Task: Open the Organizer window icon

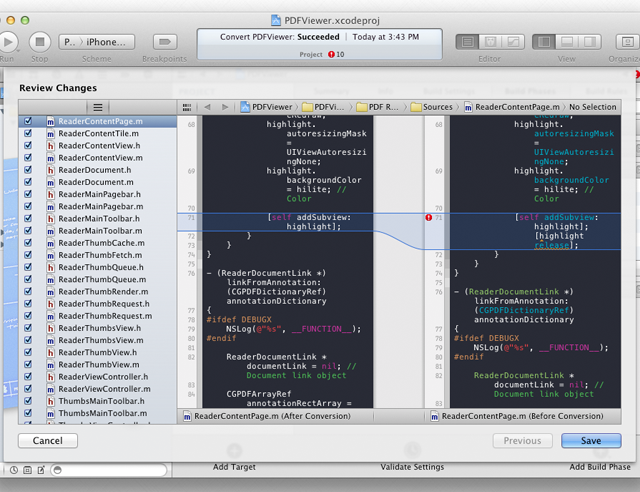Action: (627, 42)
